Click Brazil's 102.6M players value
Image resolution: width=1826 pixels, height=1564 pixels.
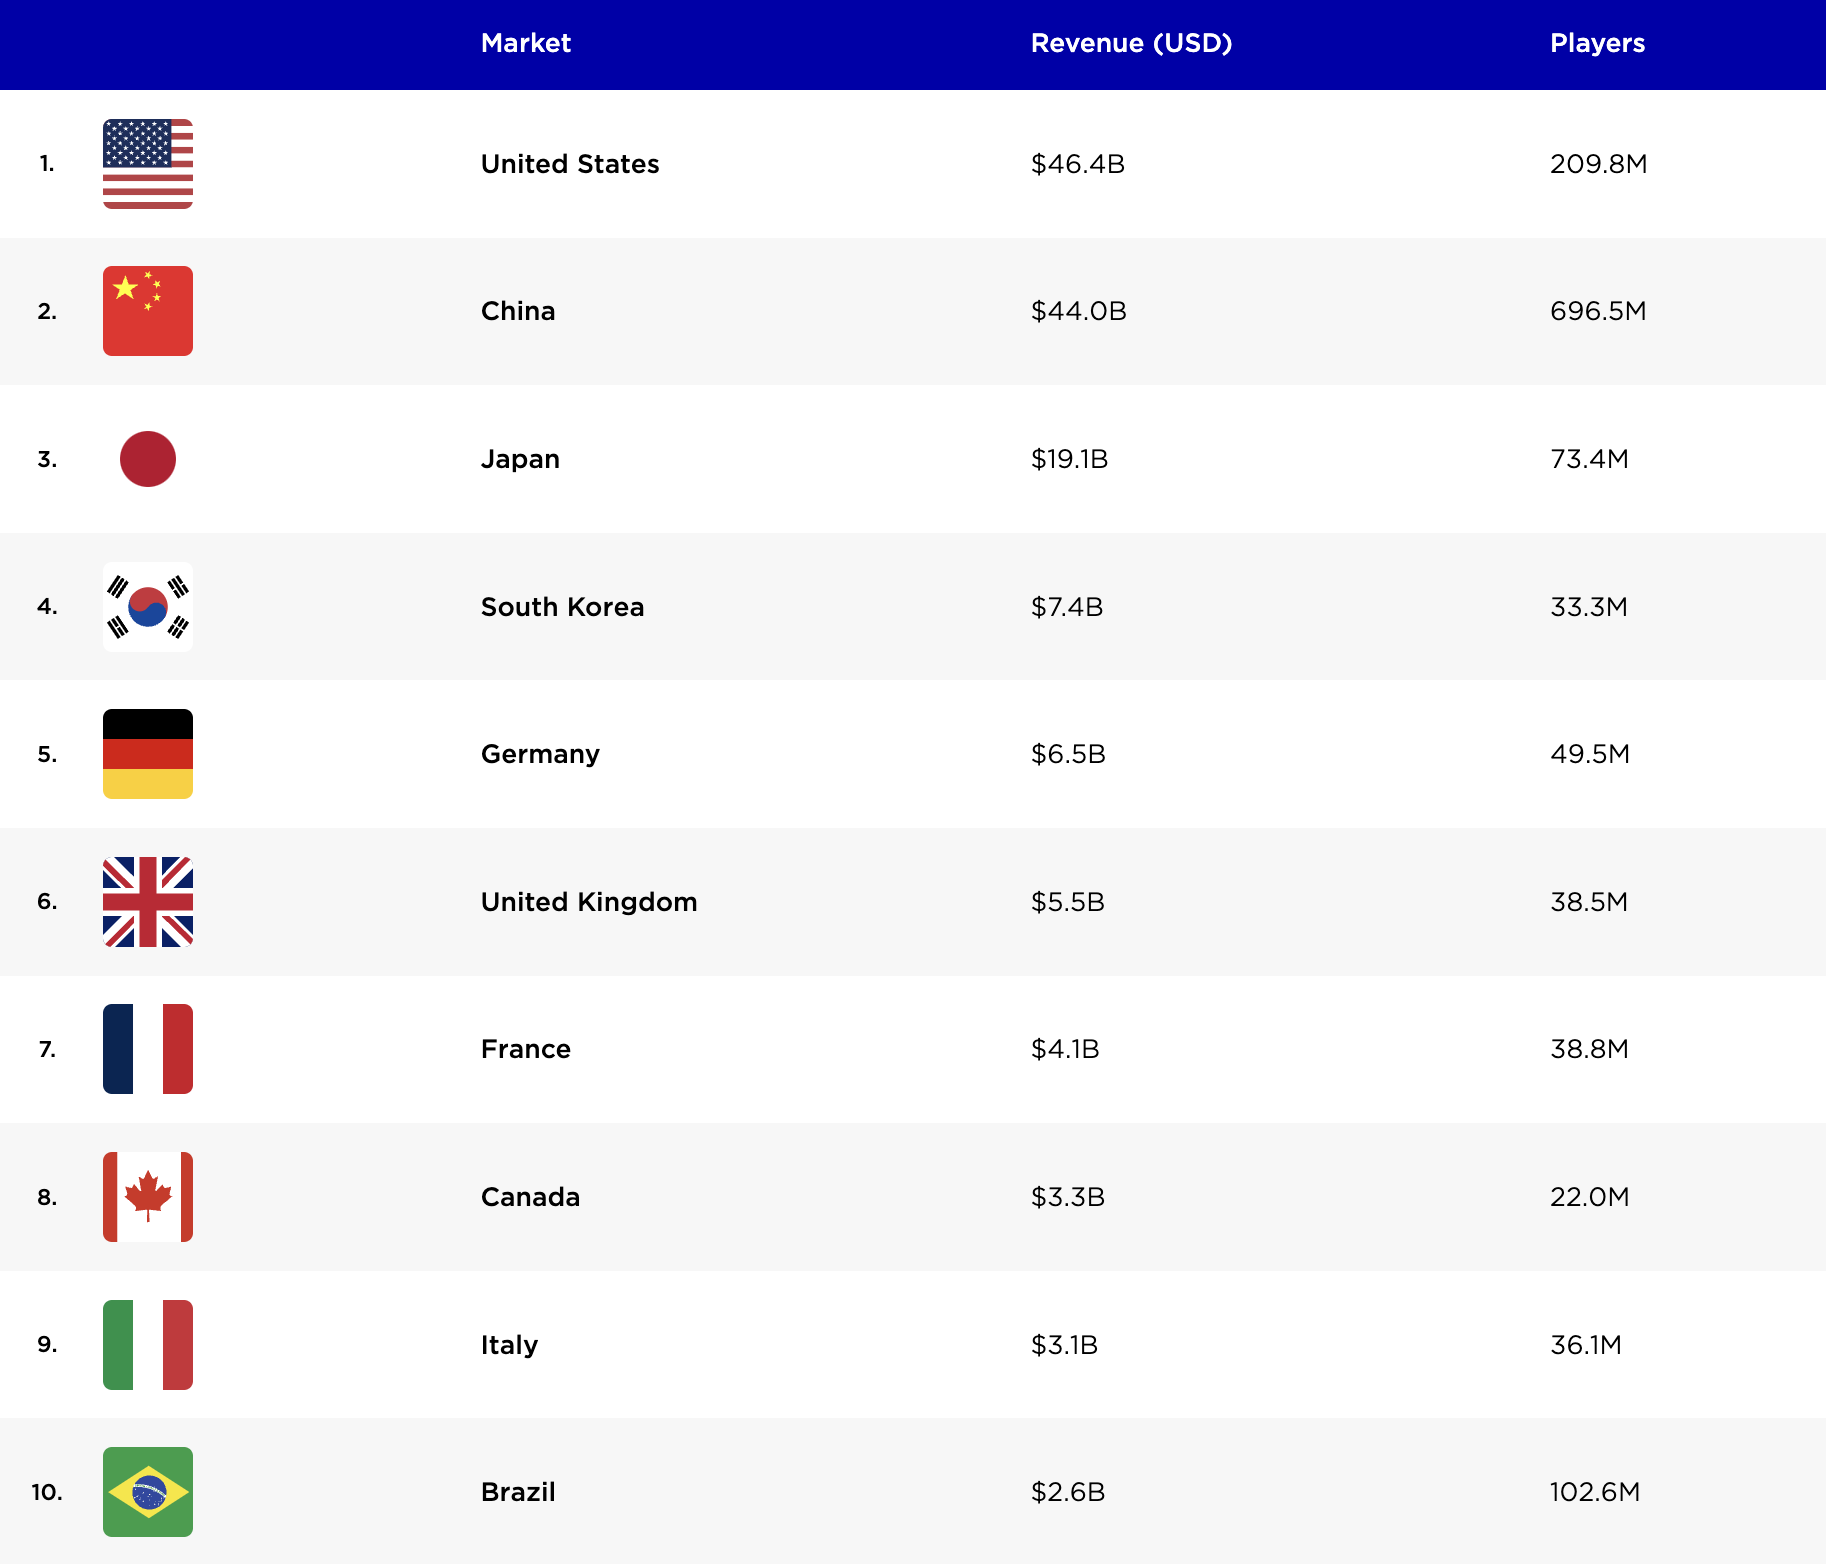click(1595, 1492)
